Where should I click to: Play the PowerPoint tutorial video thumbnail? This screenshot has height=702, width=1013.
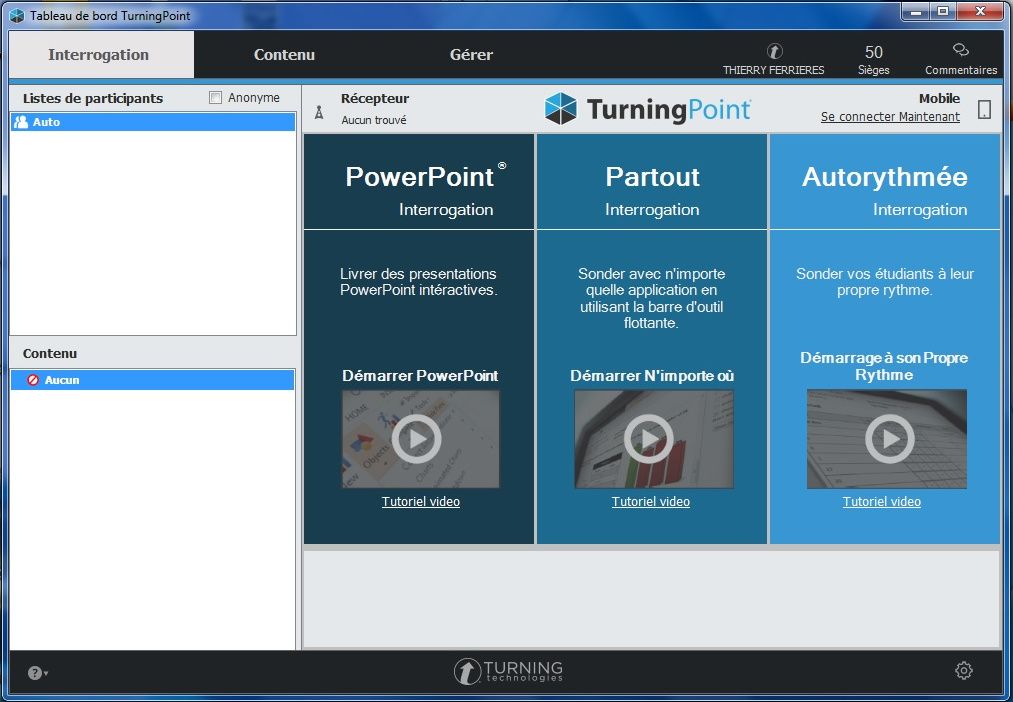[x=421, y=439]
